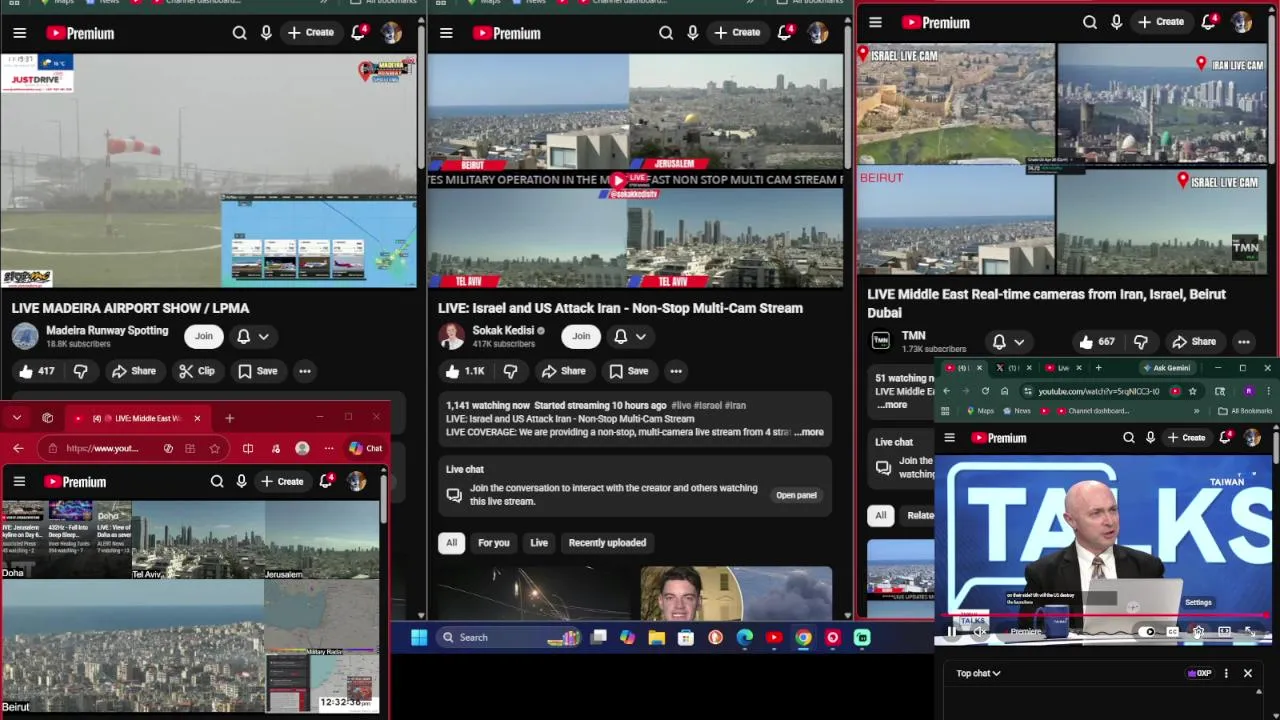Toggle autoplay in Taiwan Talks player
The width and height of the screenshot is (1280, 720).
[x=1149, y=631]
